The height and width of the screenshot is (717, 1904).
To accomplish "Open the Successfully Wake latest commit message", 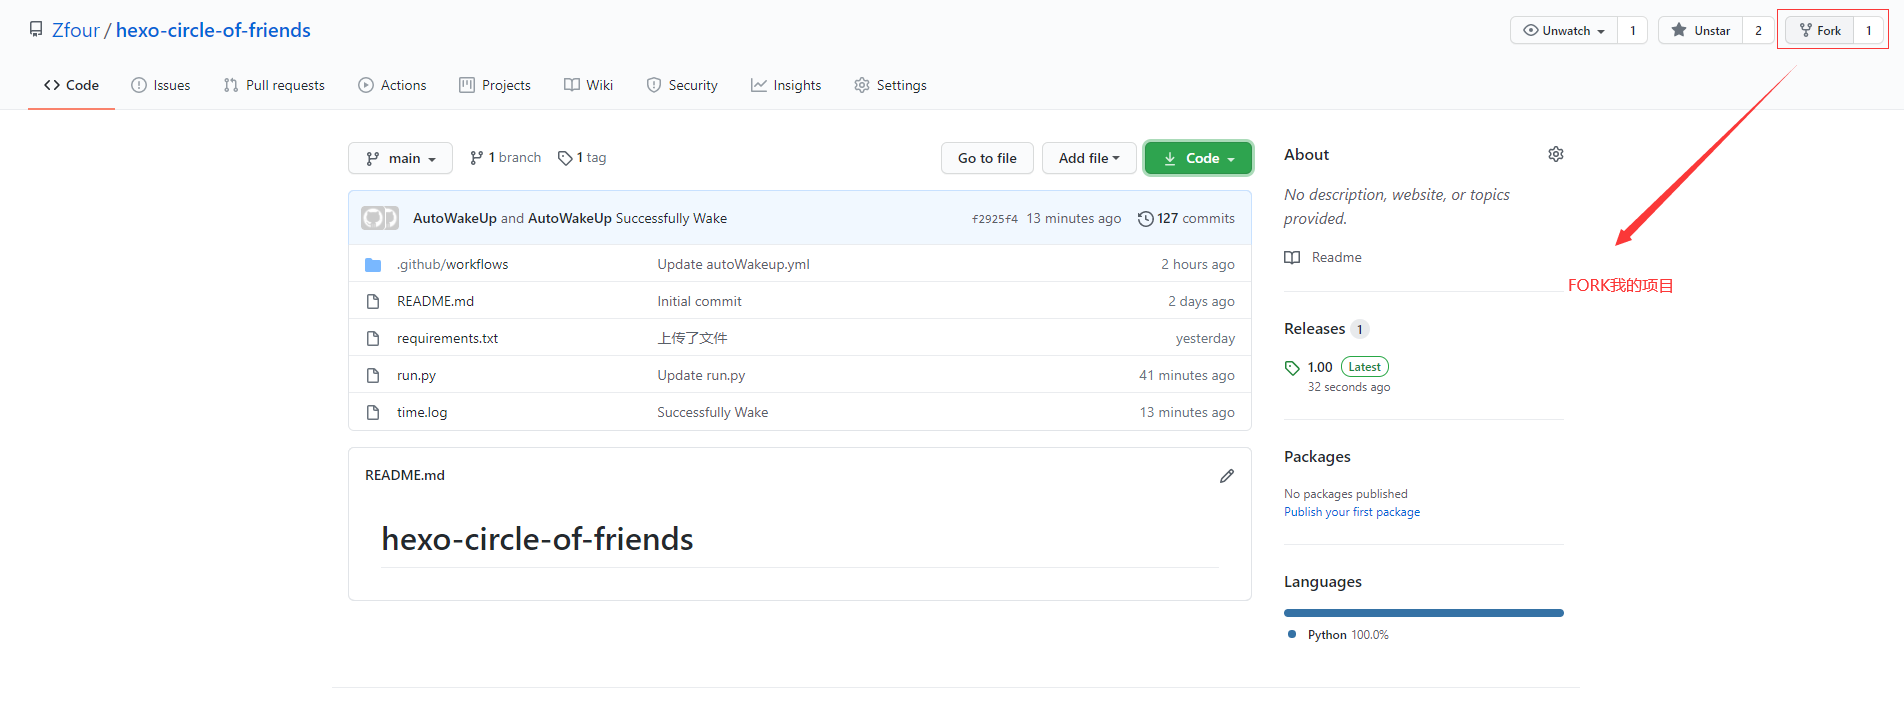I will click(671, 218).
